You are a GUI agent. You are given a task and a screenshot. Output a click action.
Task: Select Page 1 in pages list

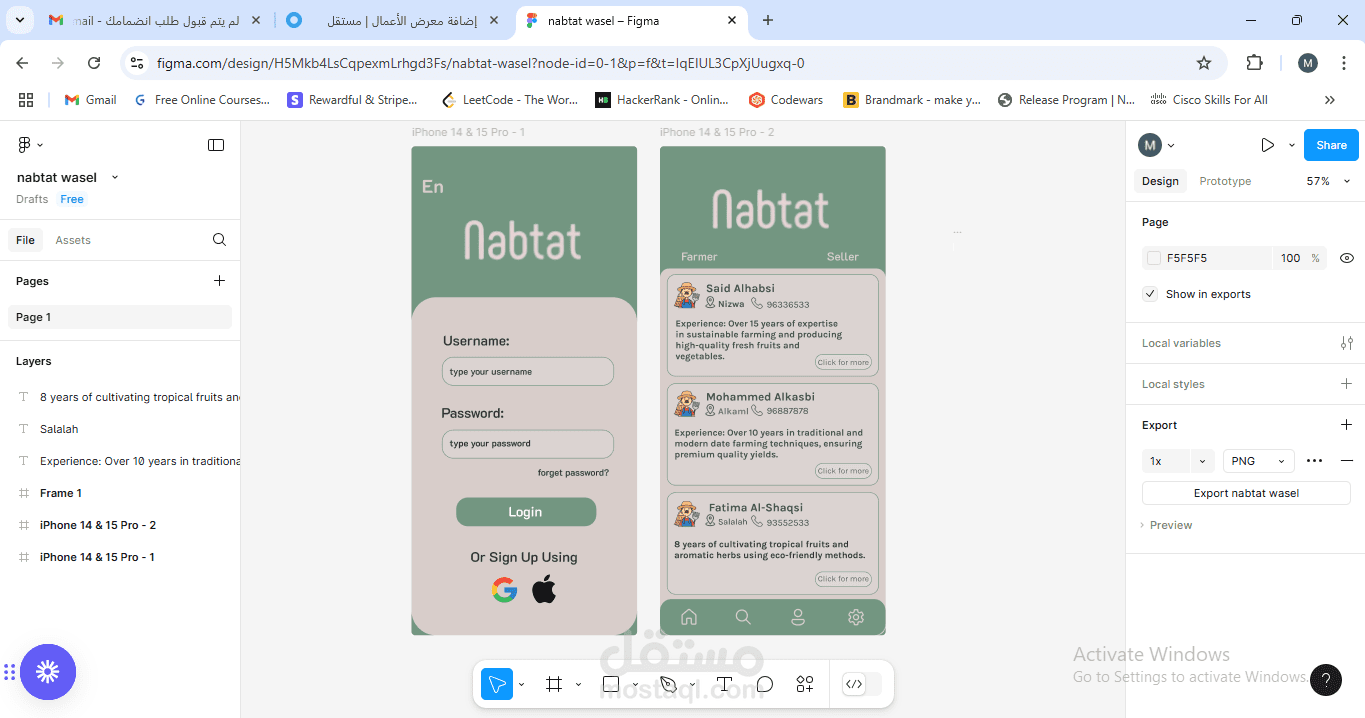pos(120,317)
